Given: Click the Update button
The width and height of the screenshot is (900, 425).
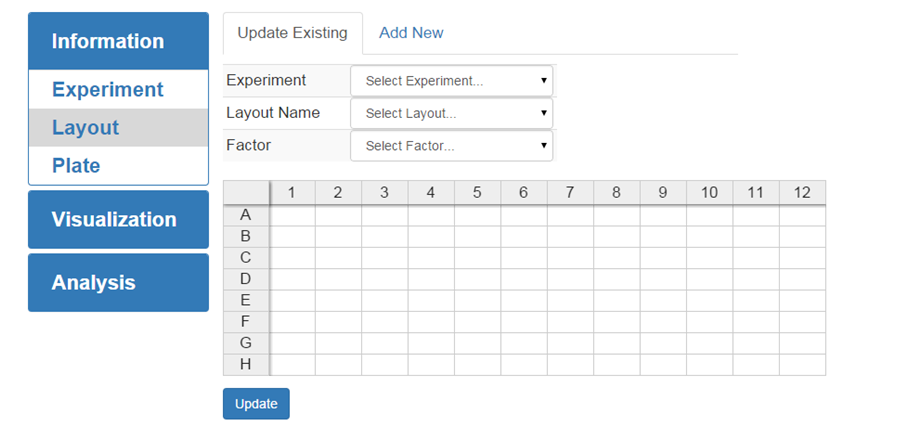Looking at the screenshot, I should coord(256,404).
